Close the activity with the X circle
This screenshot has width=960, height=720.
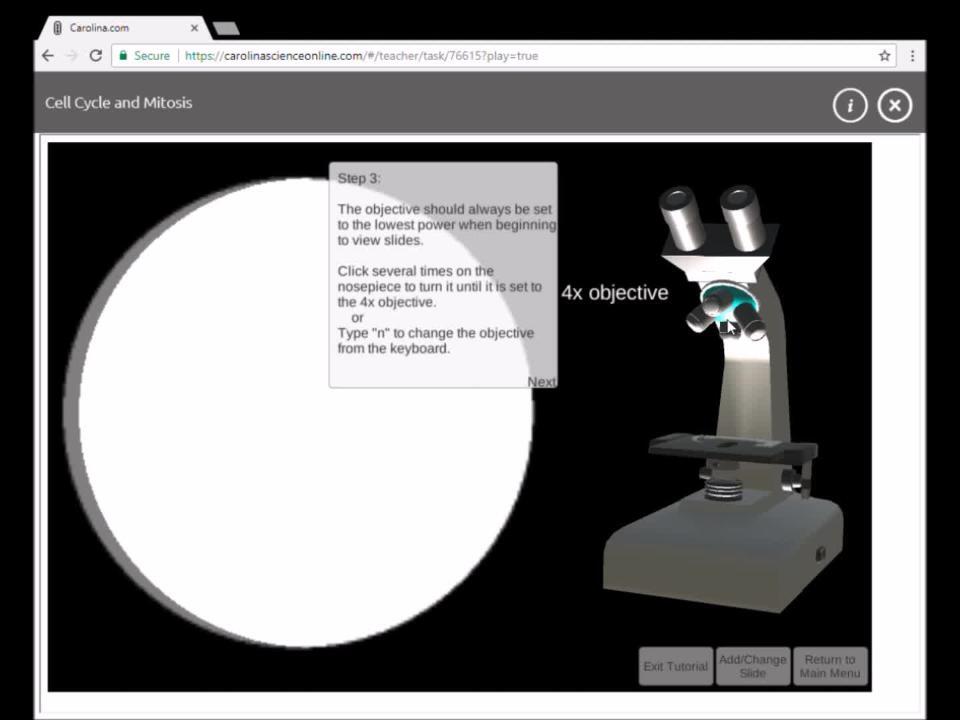894,105
